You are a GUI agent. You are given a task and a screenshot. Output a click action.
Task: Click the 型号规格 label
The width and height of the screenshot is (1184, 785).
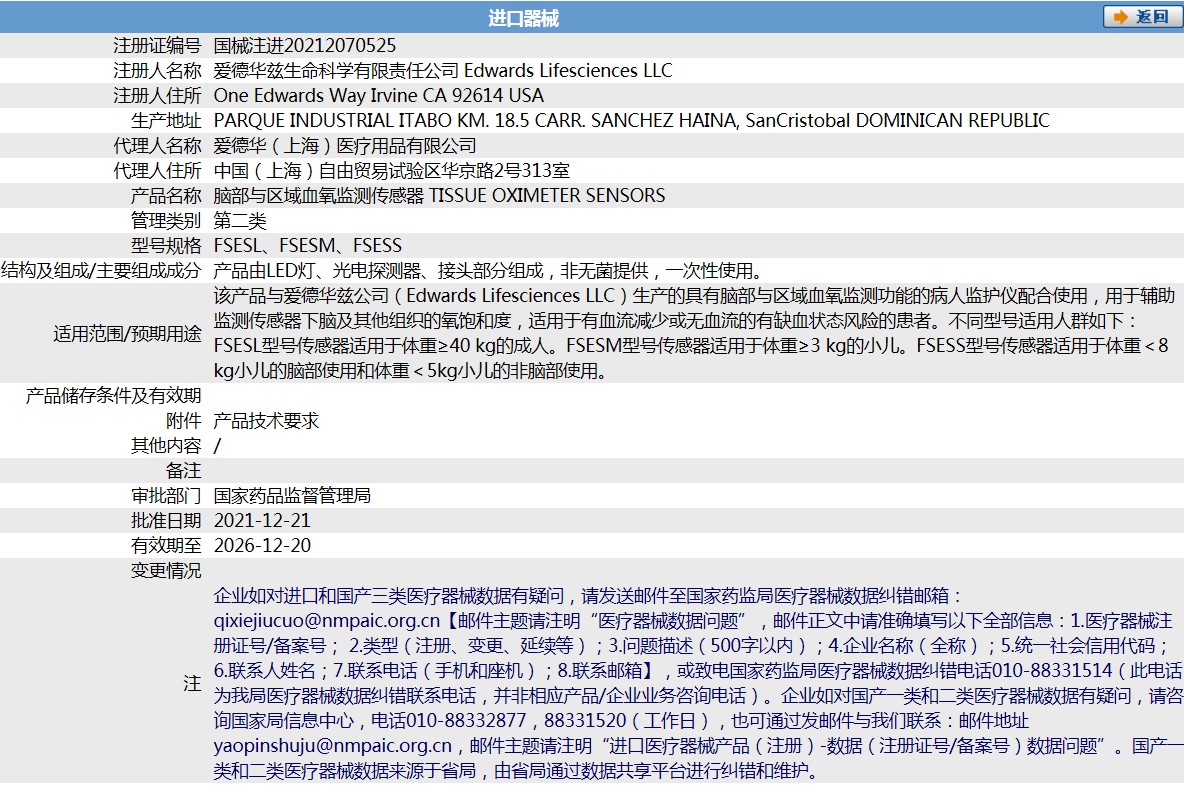(166, 245)
